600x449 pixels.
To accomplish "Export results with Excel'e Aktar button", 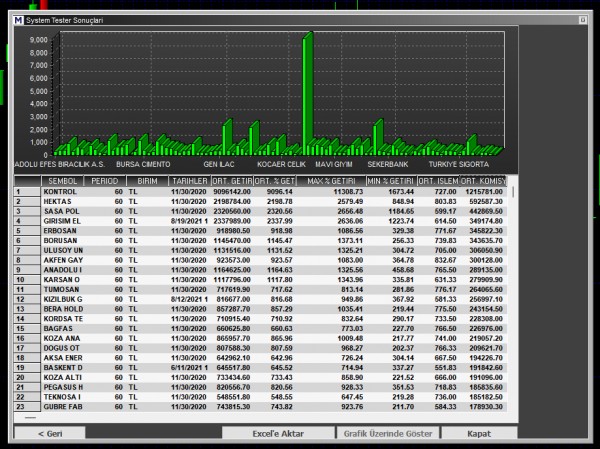I will [278, 433].
